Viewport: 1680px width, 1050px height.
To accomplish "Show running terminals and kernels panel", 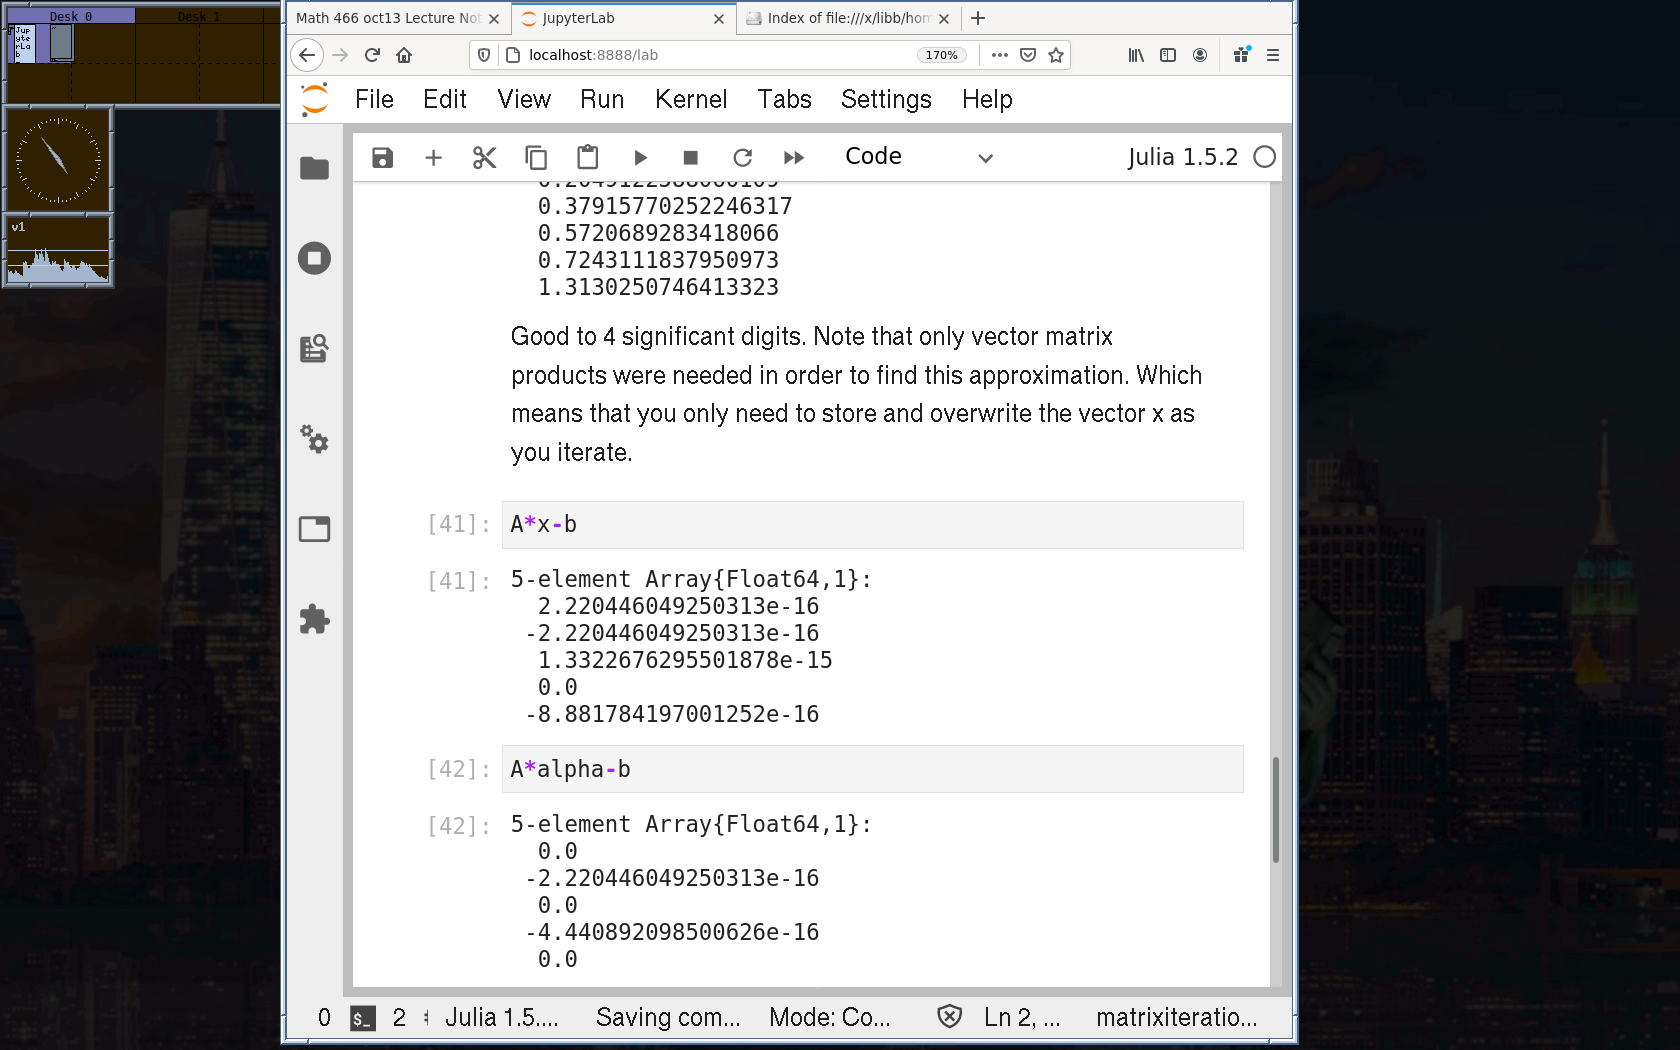I will click(314, 259).
